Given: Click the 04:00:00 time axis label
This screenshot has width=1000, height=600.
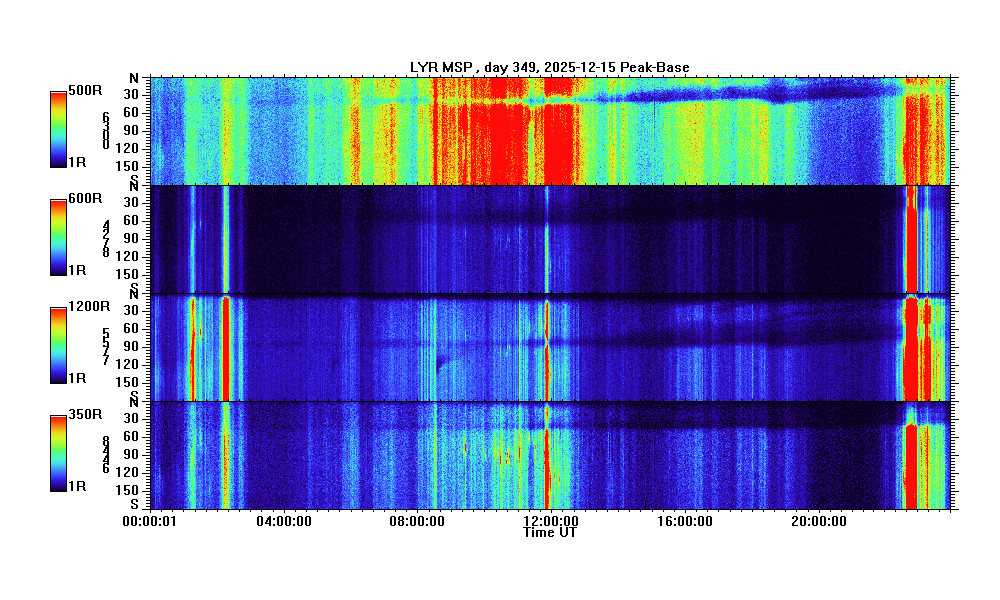Looking at the screenshot, I should (284, 521).
